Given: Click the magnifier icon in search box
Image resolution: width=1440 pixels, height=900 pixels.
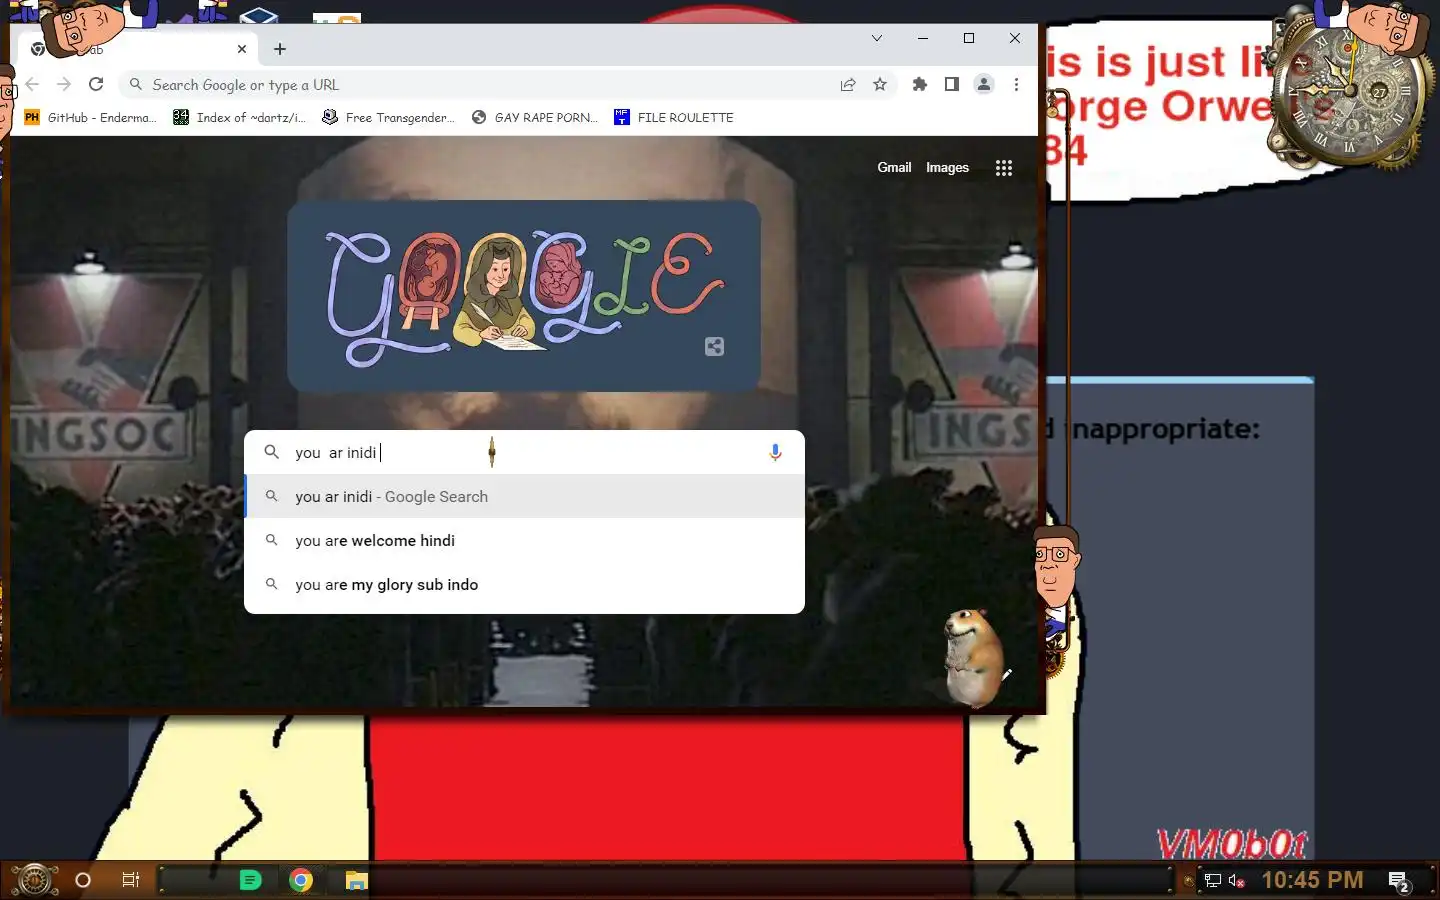Looking at the screenshot, I should click(271, 452).
